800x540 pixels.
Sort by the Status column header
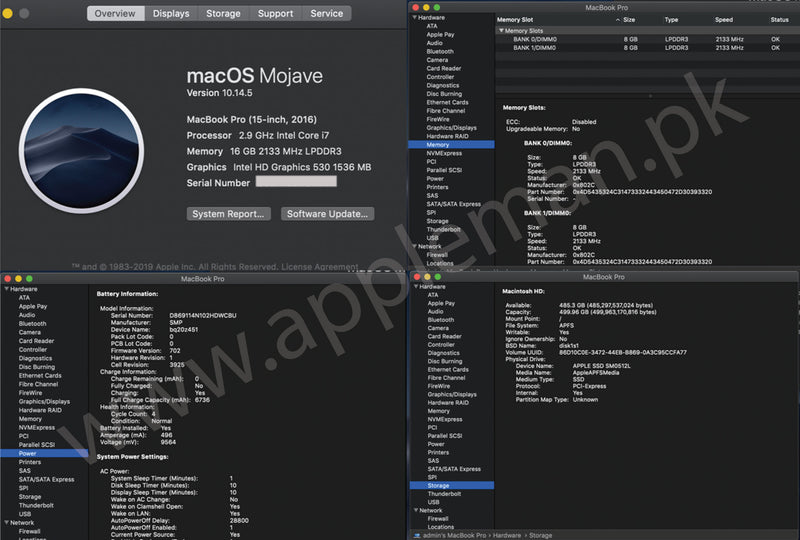pos(780,20)
